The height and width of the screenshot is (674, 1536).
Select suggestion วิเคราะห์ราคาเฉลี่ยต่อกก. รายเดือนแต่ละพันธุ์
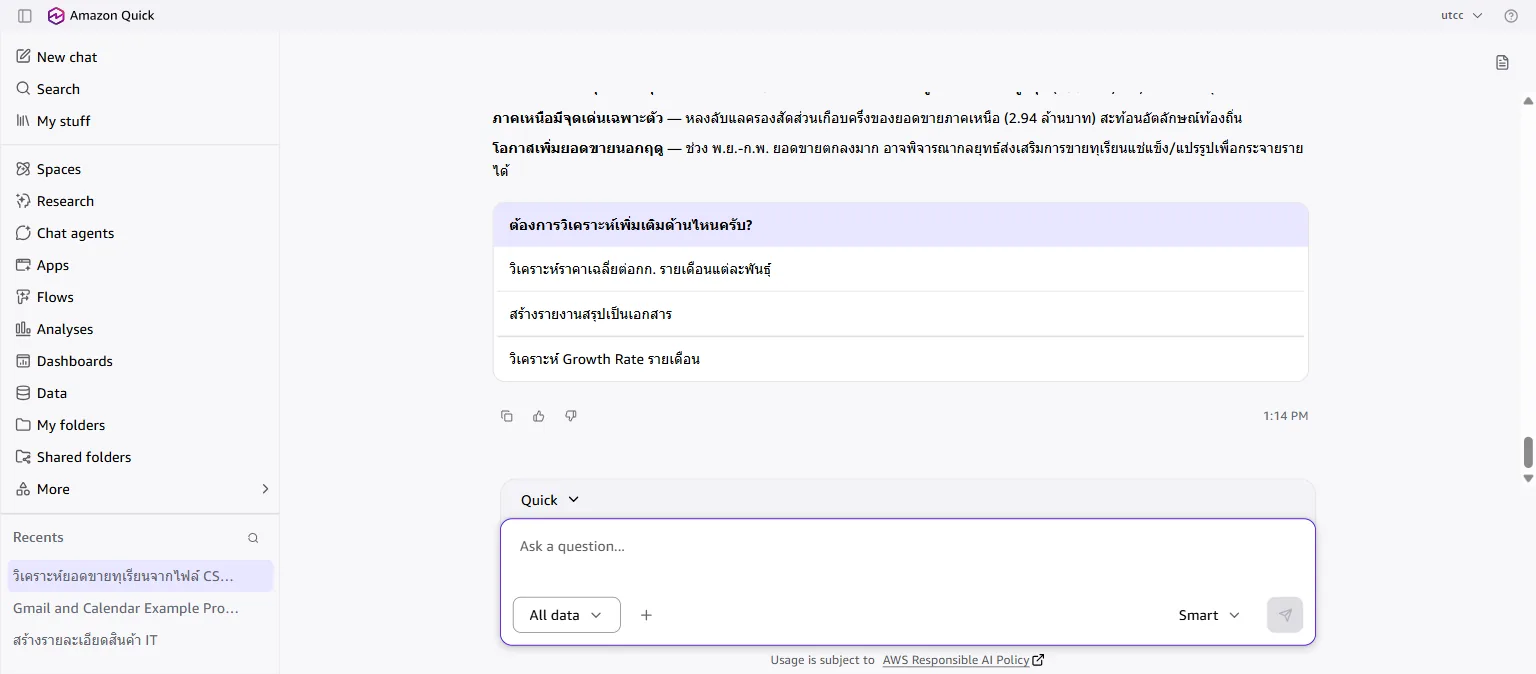(x=900, y=269)
